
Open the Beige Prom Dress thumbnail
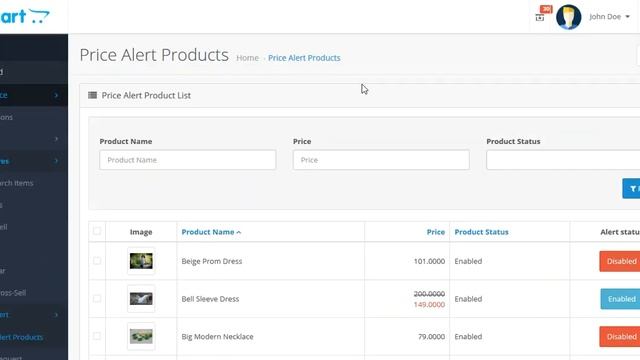(x=141, y=261)
